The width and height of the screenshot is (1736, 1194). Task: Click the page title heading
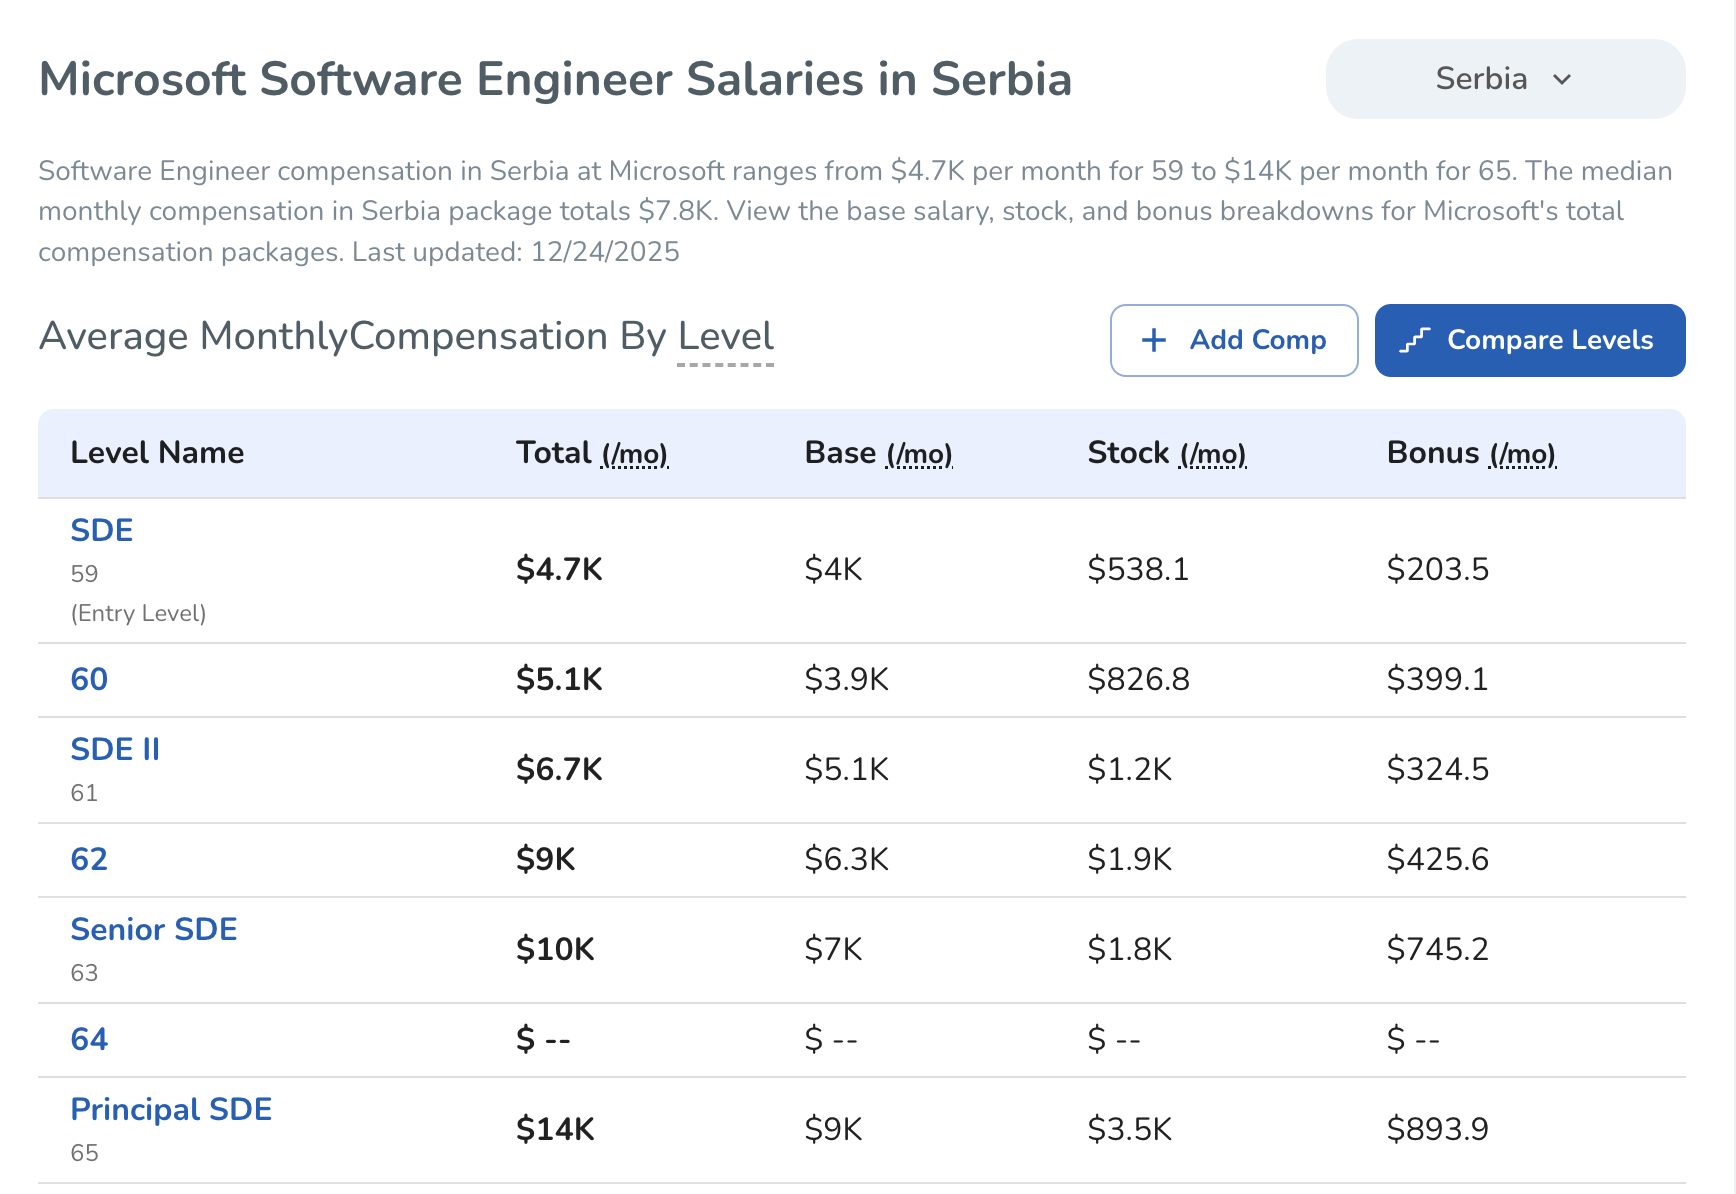coord(555,79)
